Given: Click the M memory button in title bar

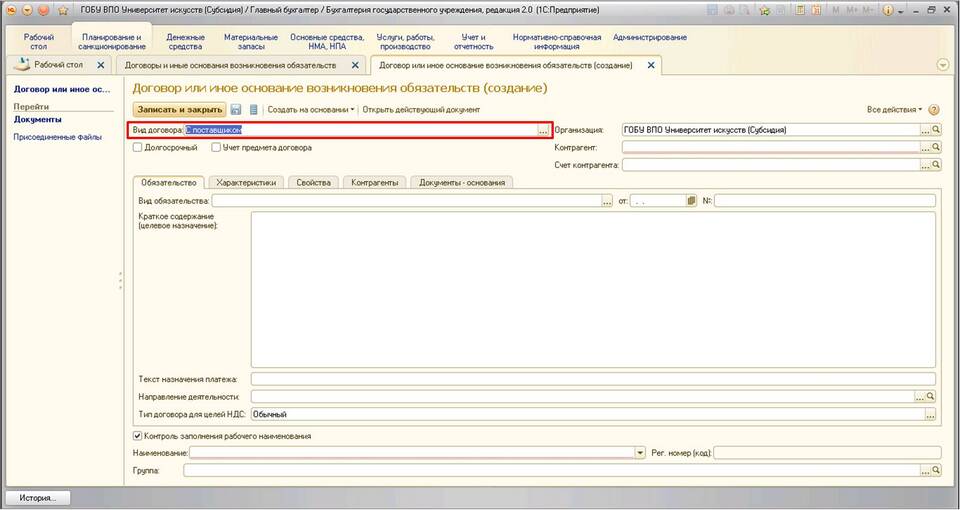Looking at the screenshot, I should pos(836,10).
